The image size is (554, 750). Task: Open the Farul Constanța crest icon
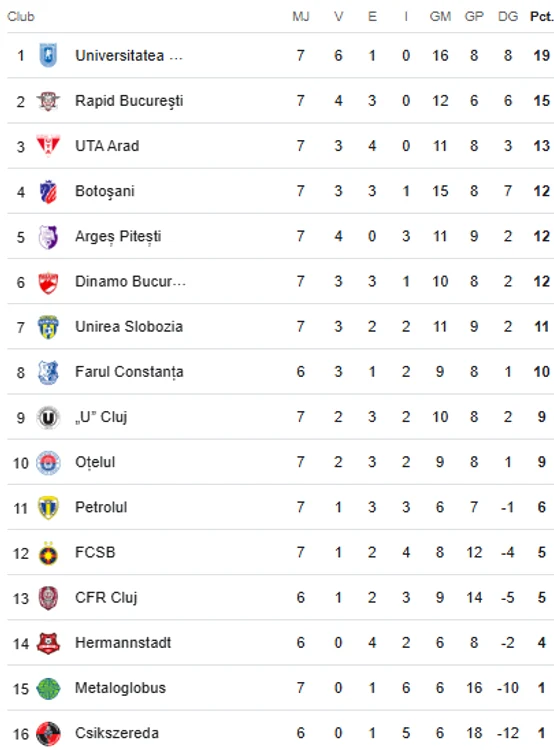(x=48, y=372)
